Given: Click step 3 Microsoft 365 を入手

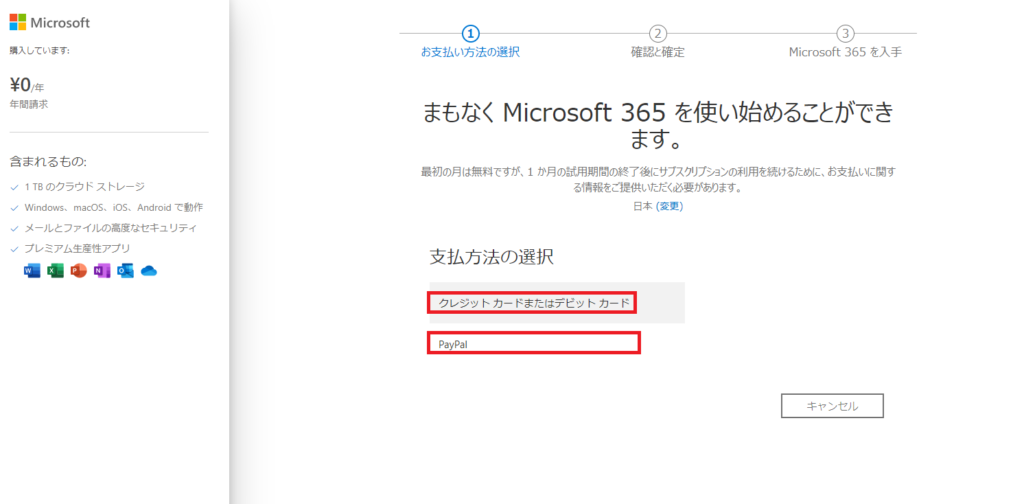Looking at the screenshot, I should point(845,43).
